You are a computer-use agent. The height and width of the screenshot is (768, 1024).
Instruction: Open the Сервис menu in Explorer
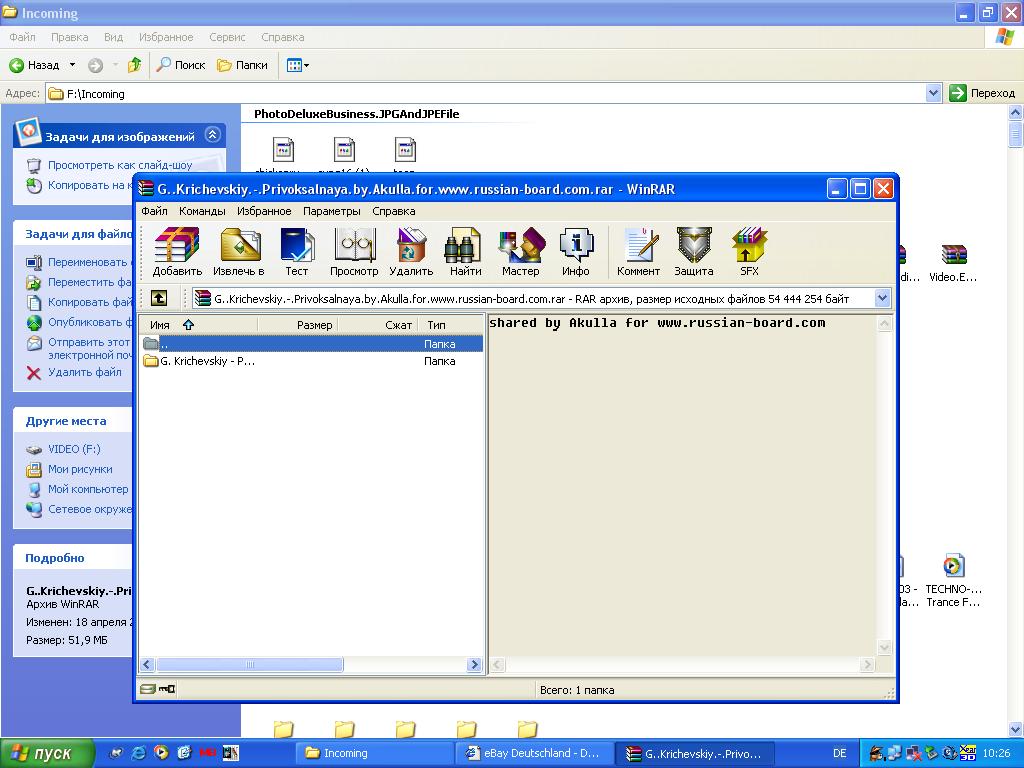click(227, 37)
